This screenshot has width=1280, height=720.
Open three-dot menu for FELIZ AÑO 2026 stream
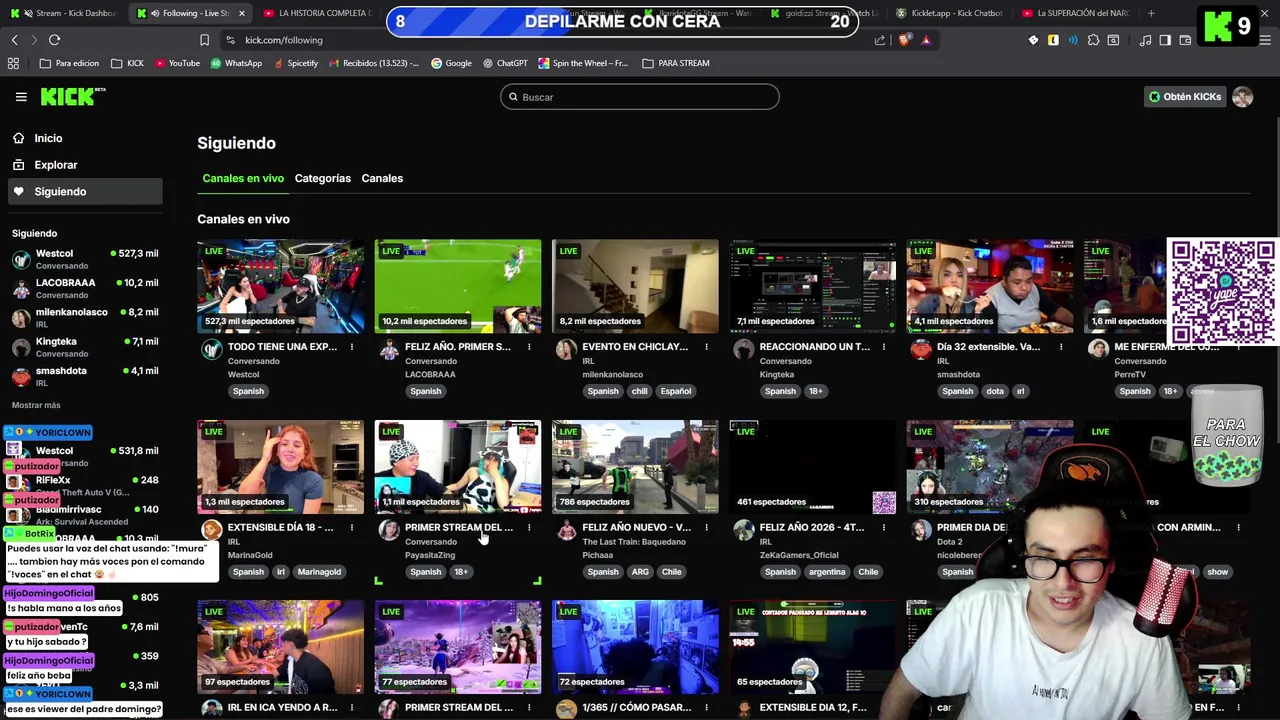coord(883,527)
